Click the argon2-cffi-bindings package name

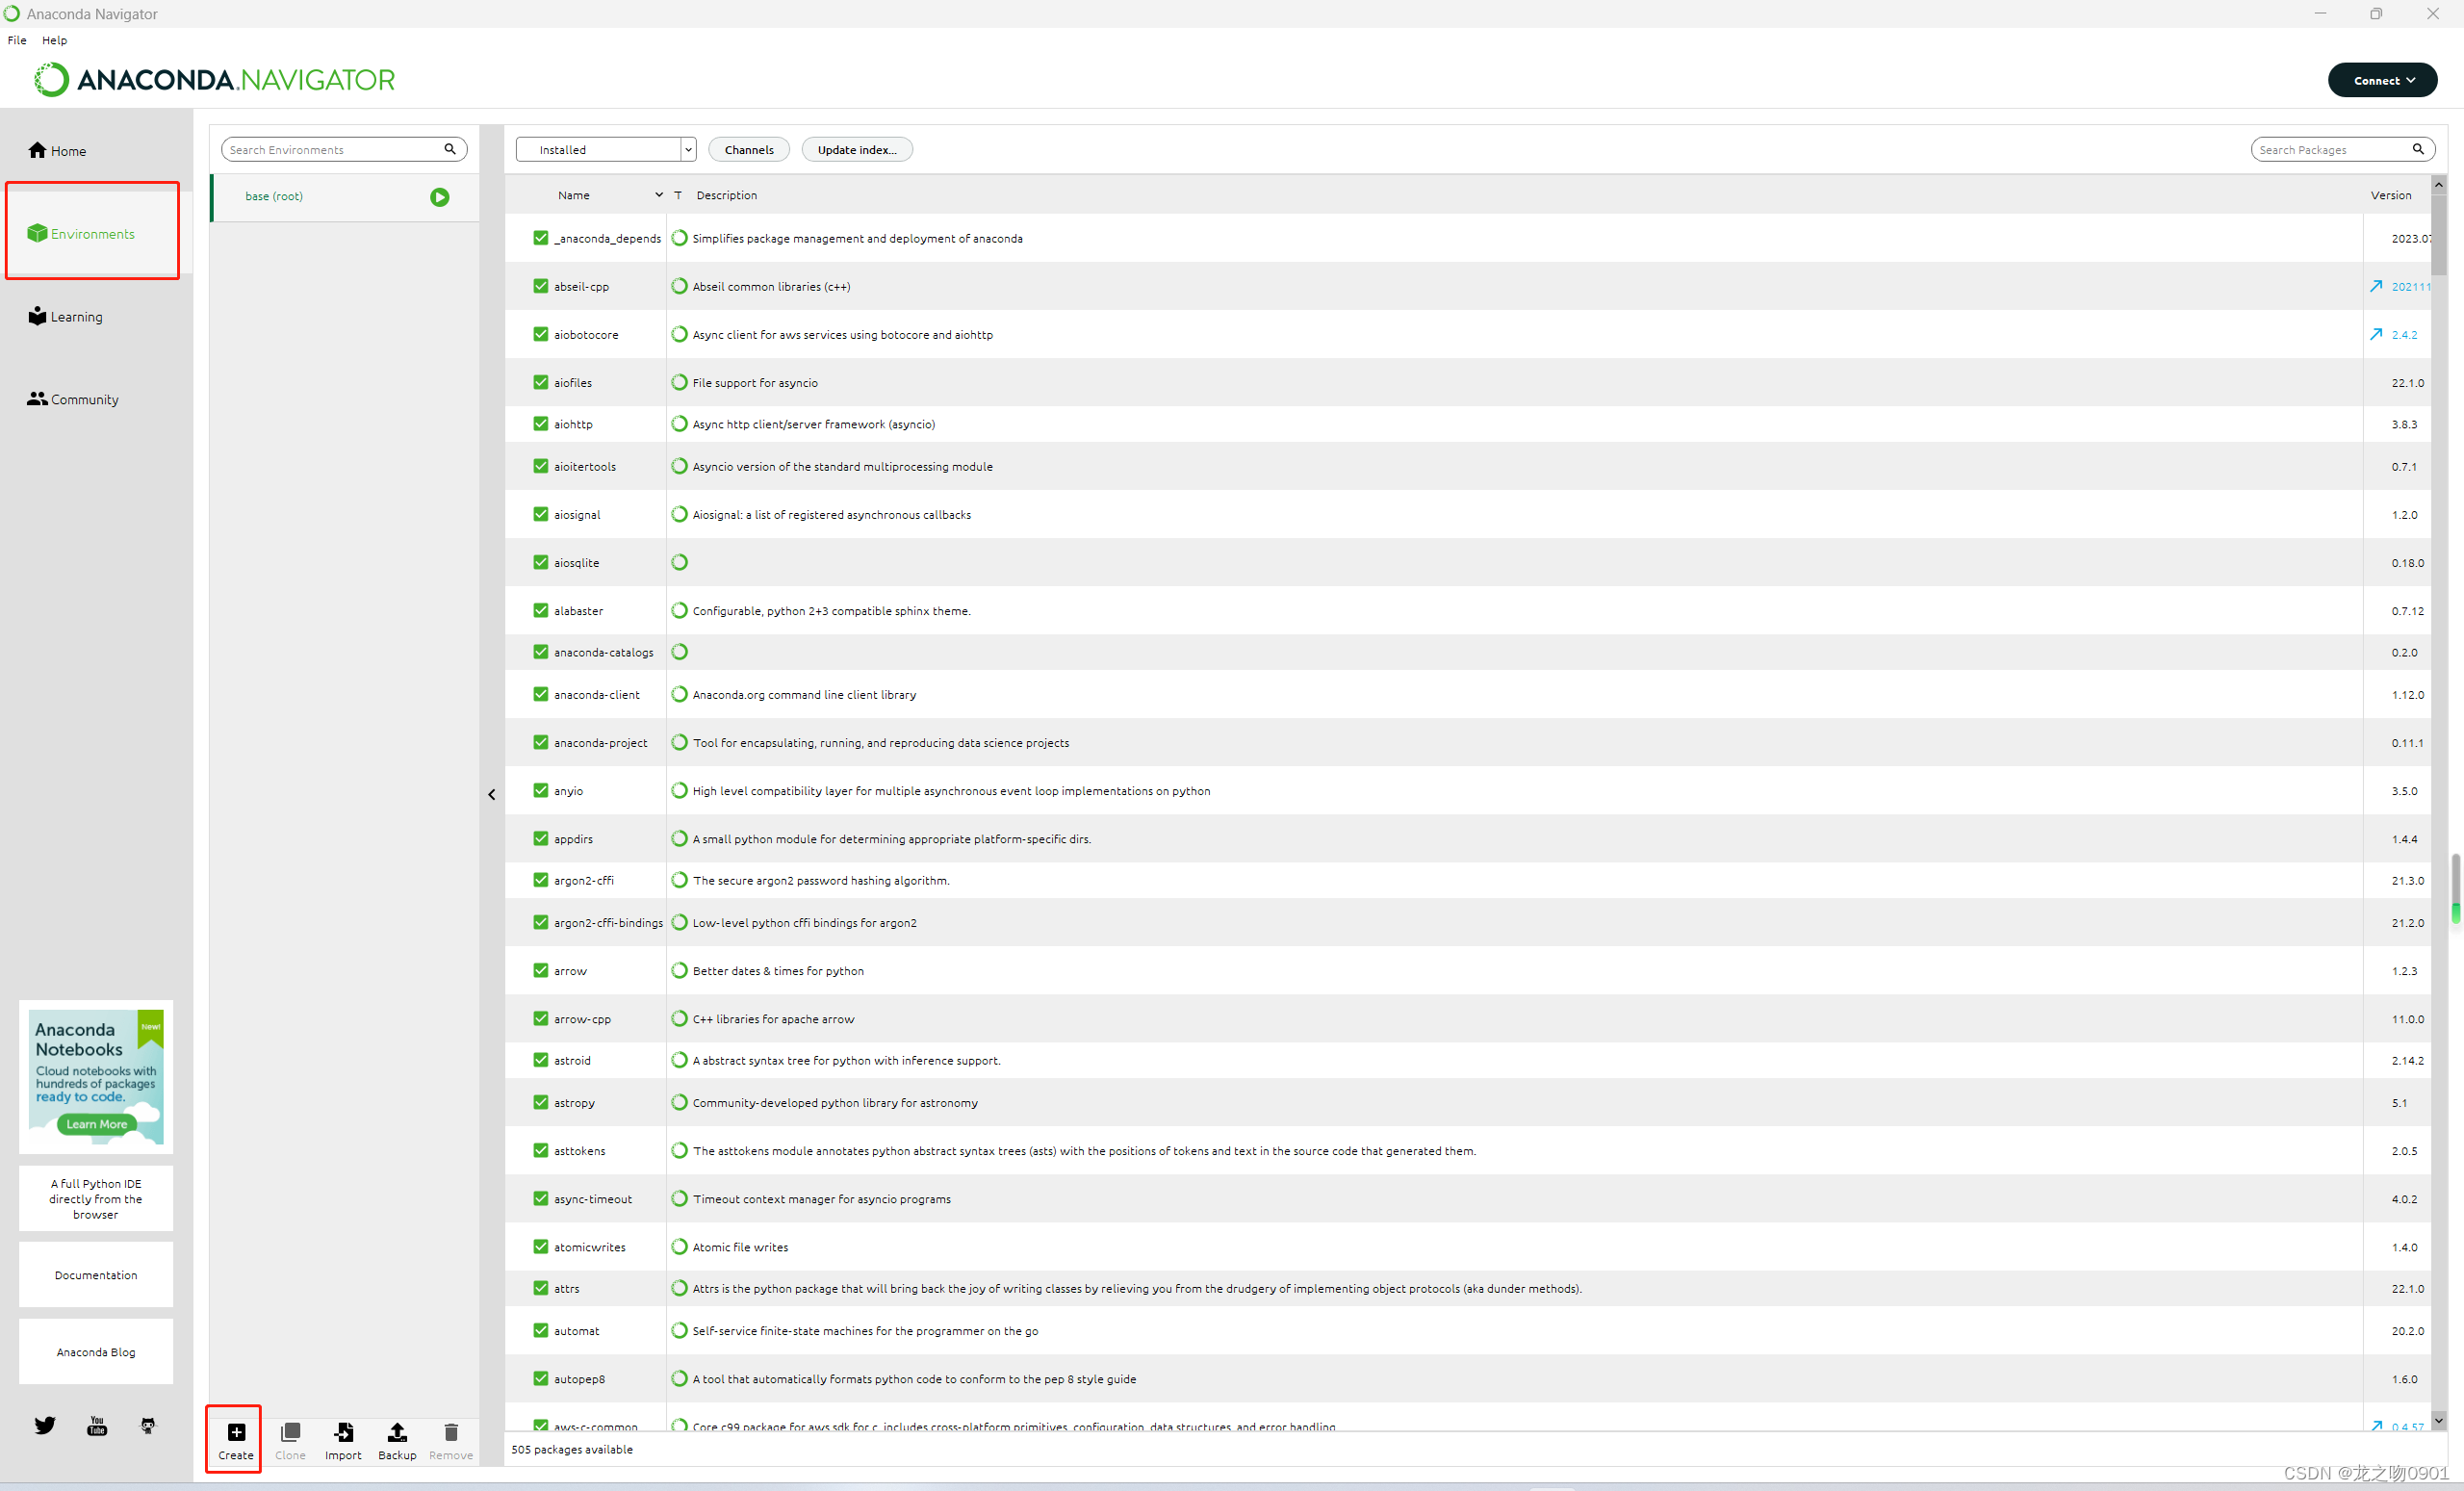click(x=608, y=922)
